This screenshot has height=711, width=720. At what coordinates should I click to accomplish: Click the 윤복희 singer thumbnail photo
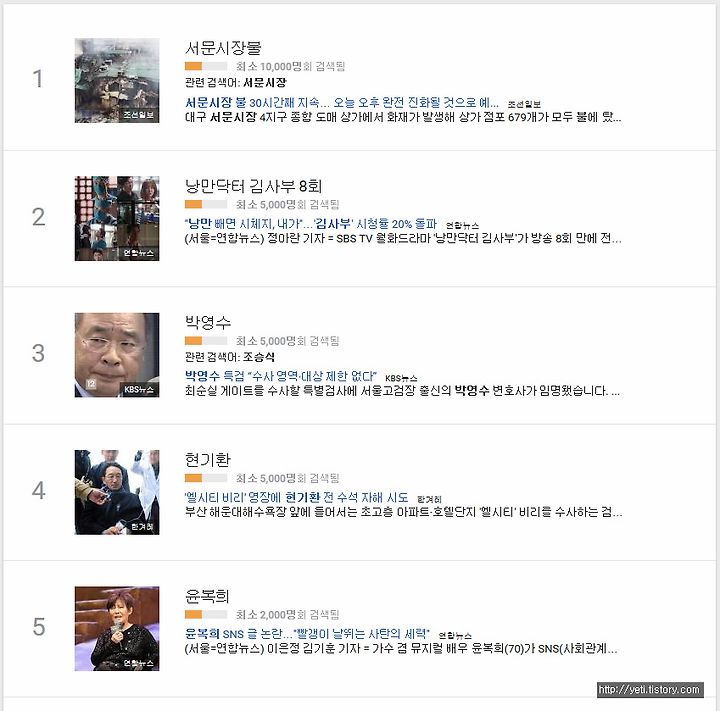(117, 628)
